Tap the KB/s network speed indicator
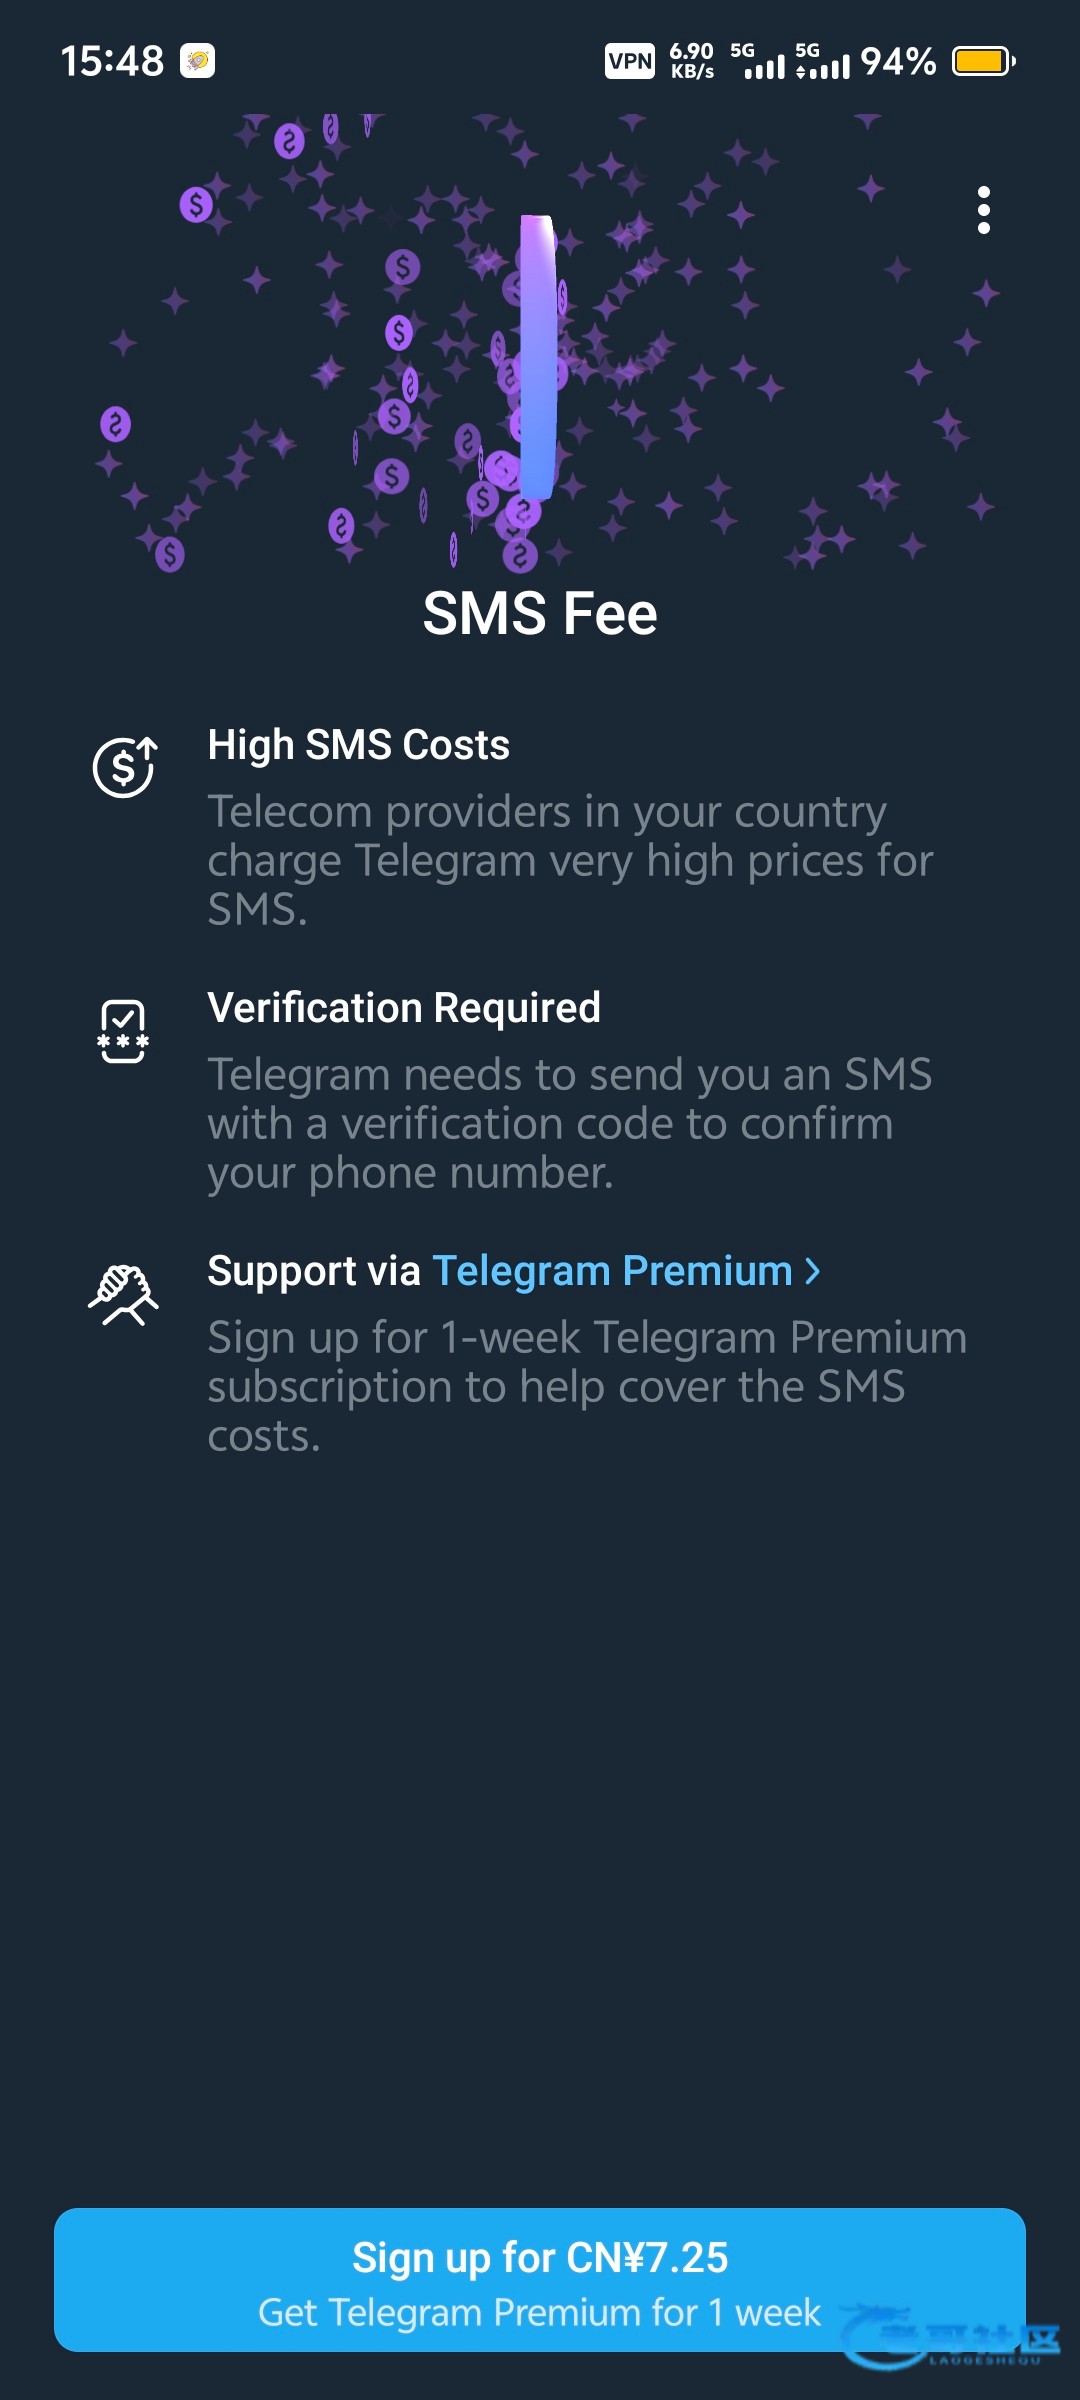The width and height of the screenshot is (1080, 2400). click(692, 61)
